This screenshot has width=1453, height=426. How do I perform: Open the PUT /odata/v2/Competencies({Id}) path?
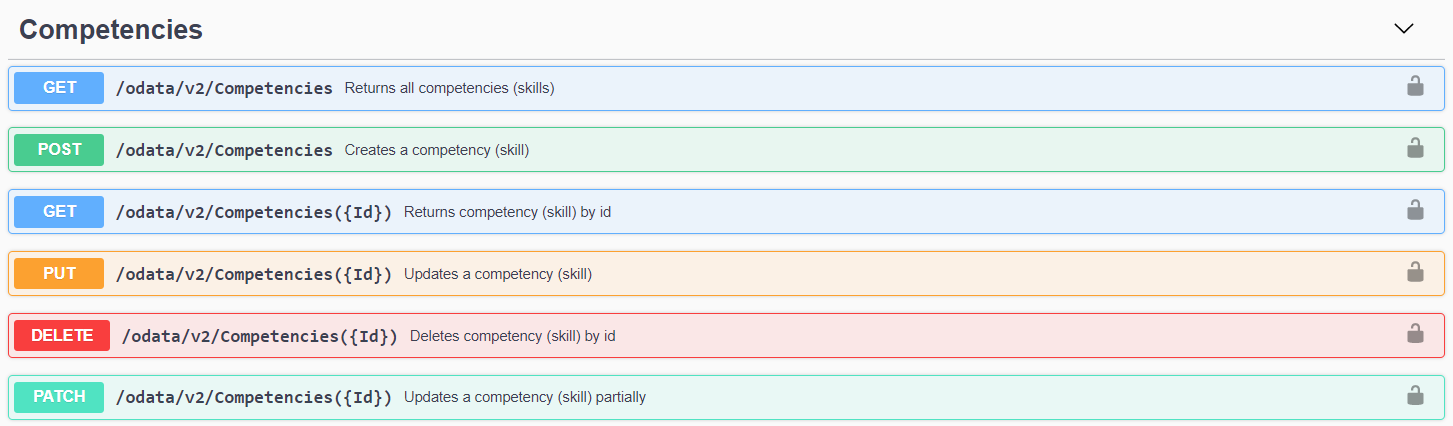point(254,274)
